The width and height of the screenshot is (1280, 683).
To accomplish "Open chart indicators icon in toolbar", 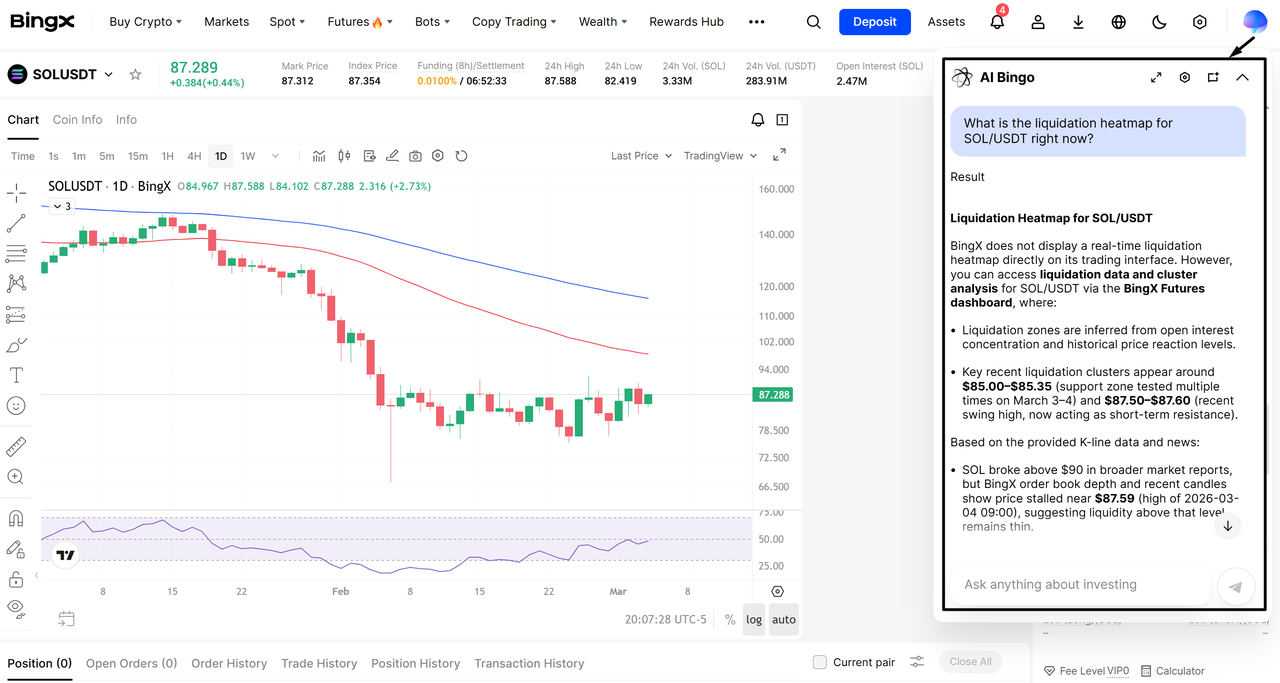I will click(x=319, y=156).
